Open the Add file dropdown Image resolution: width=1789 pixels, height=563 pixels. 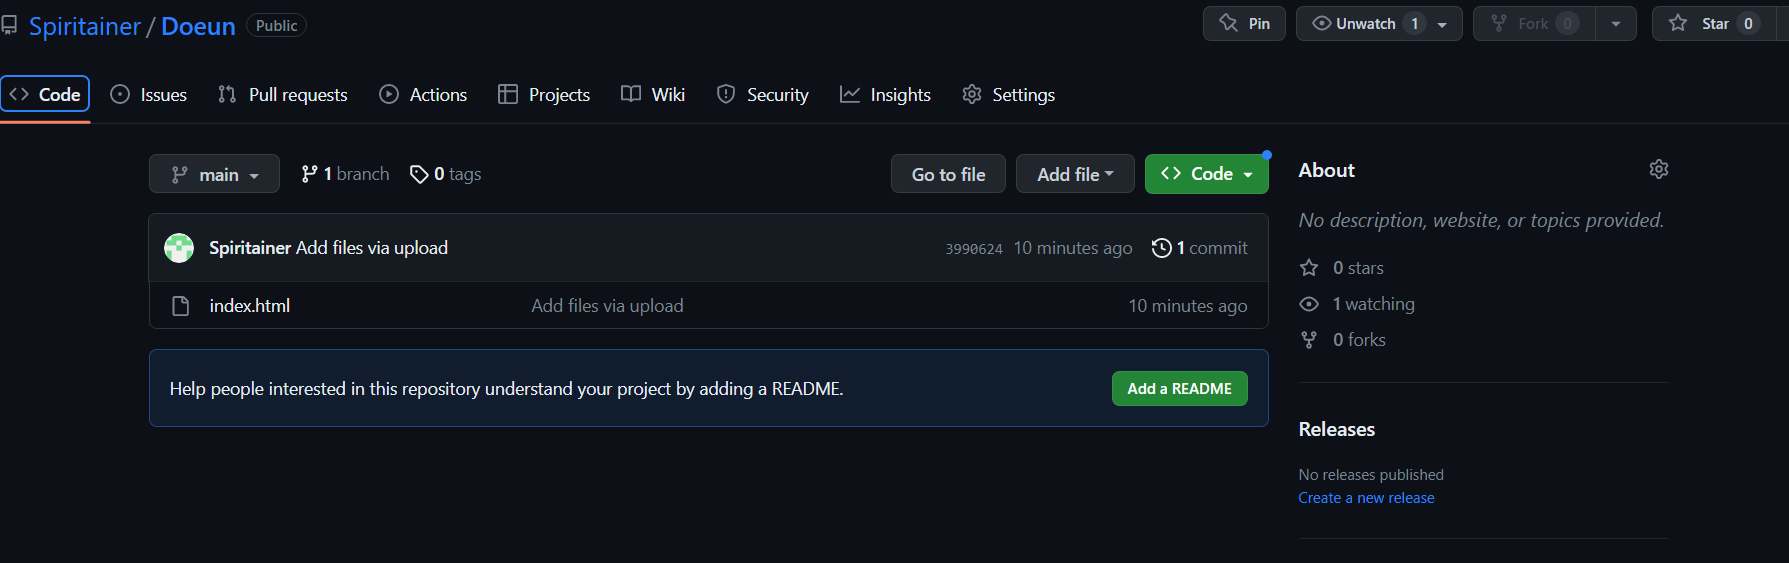(1075, 174)
